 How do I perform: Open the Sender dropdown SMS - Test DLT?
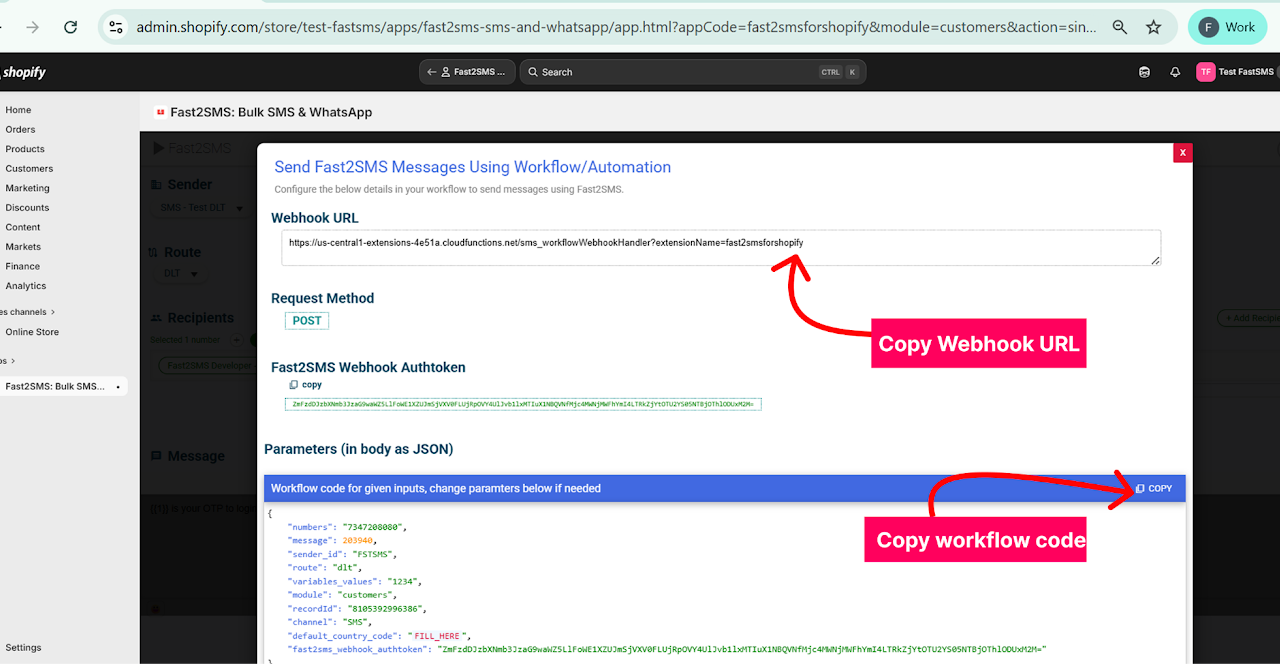pos(193,208)
